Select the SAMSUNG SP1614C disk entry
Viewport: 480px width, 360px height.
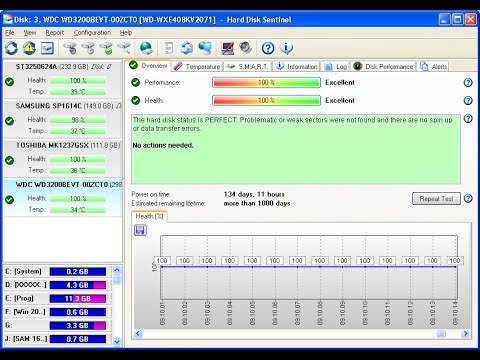pyautogui.click(x=63, y=119)
